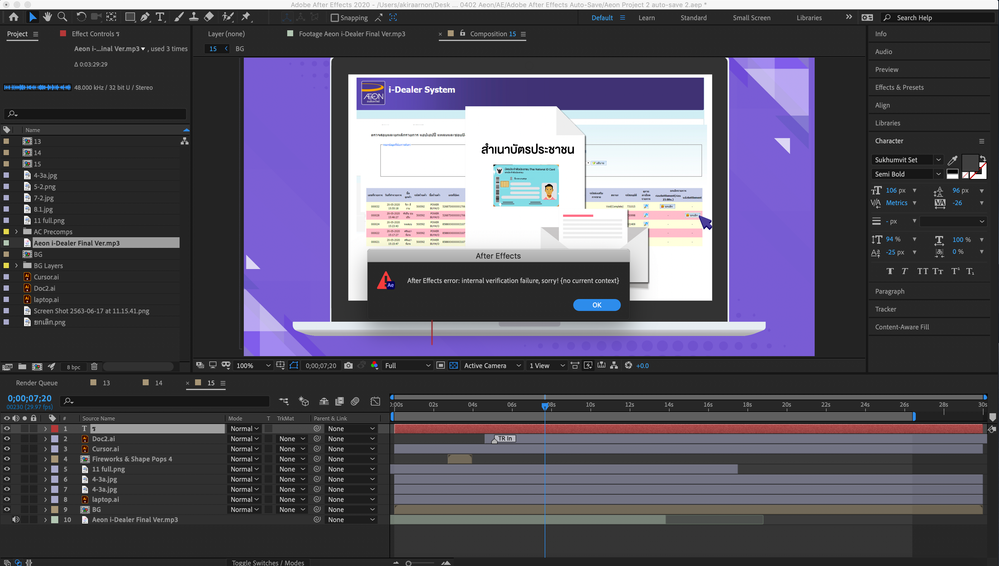The image size is (999, 566).
Task: Expand the AC Precomps folder
Action: tap(17, 231)
